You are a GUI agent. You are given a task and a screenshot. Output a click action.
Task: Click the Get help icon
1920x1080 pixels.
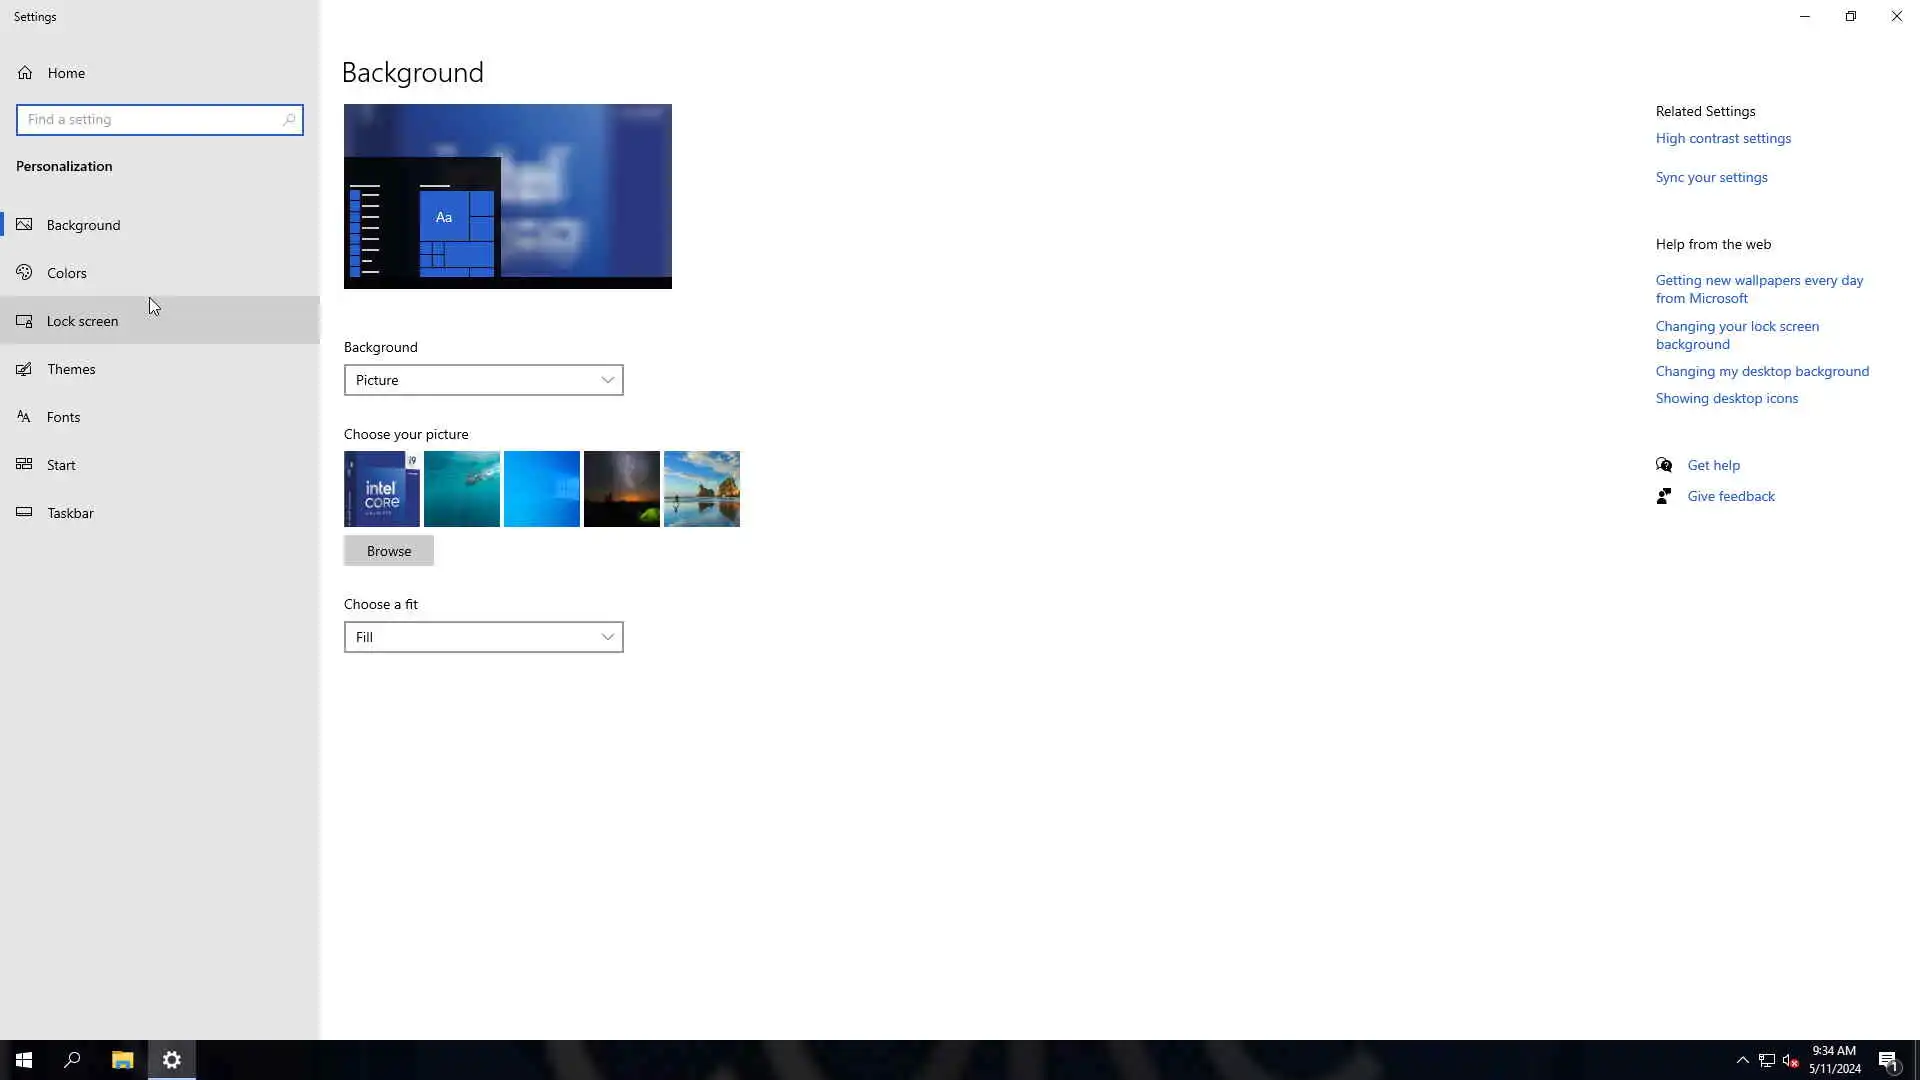(1664, 465)
